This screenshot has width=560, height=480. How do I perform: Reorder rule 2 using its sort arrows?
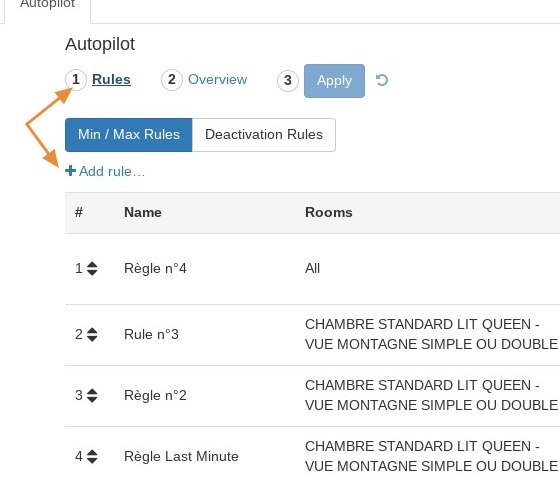click(x=92, y=335)
